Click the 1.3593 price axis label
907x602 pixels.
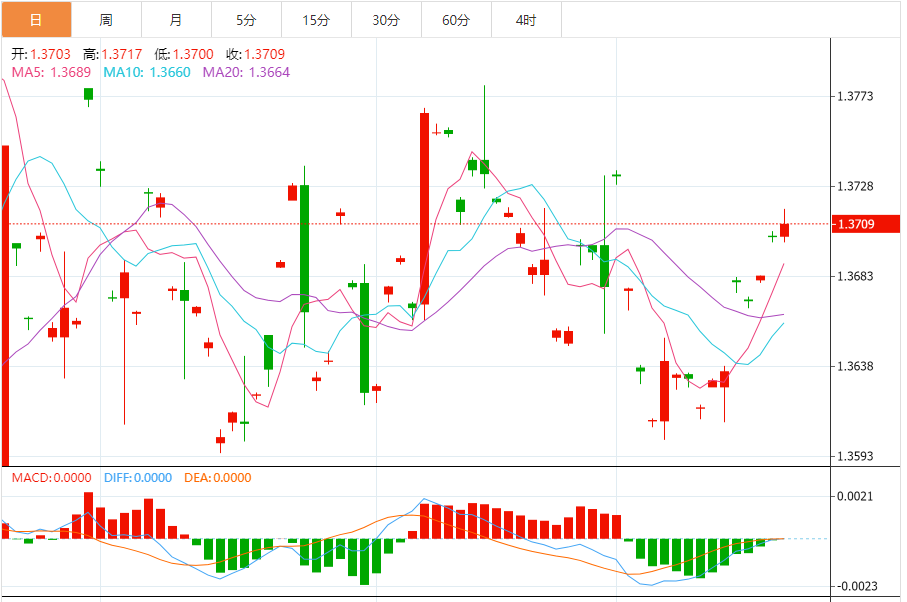(856, 456)
